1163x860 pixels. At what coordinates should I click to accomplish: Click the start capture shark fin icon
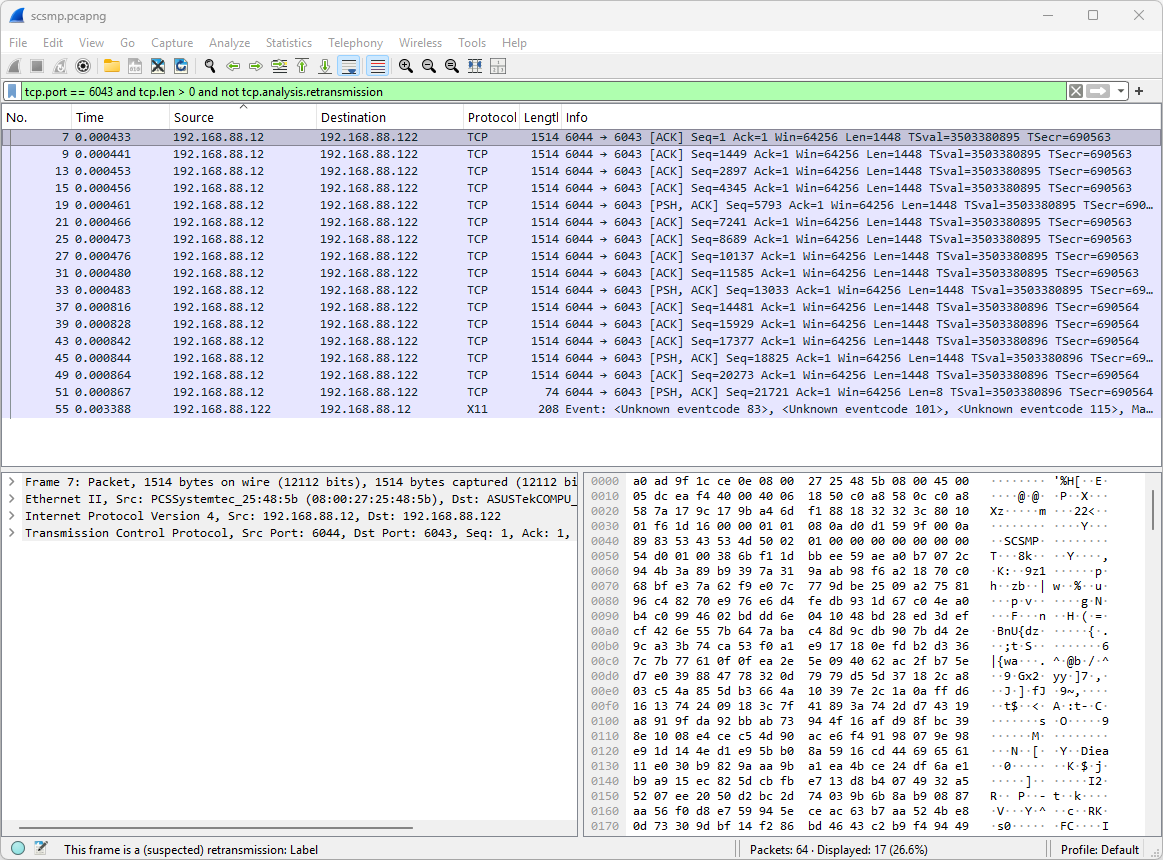tap(14, 66)
